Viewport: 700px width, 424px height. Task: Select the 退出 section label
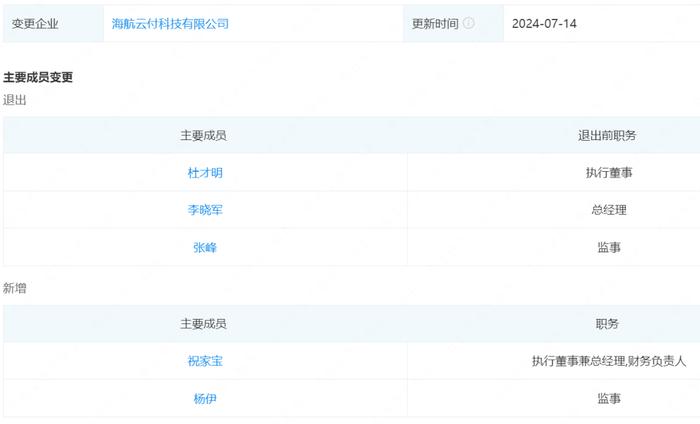point(14,100)
